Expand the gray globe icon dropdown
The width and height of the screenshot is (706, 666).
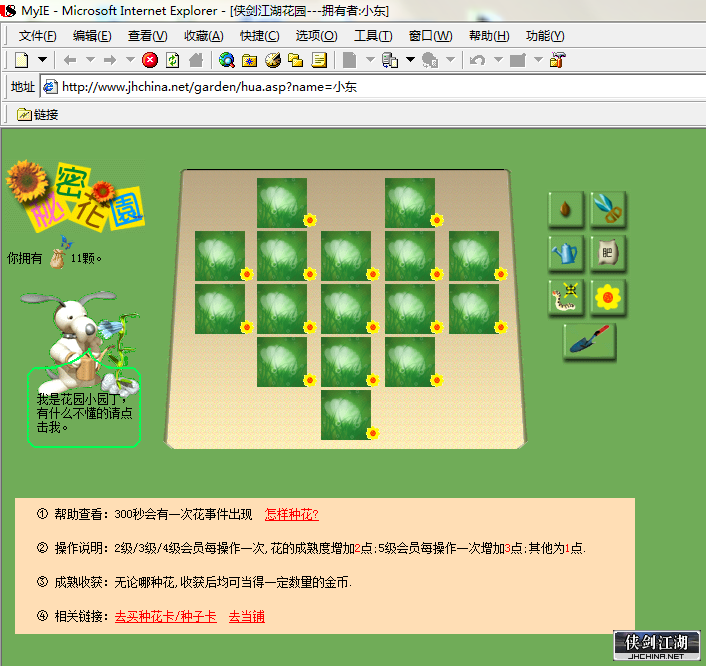pyautogui.click(x=450, y=59)
